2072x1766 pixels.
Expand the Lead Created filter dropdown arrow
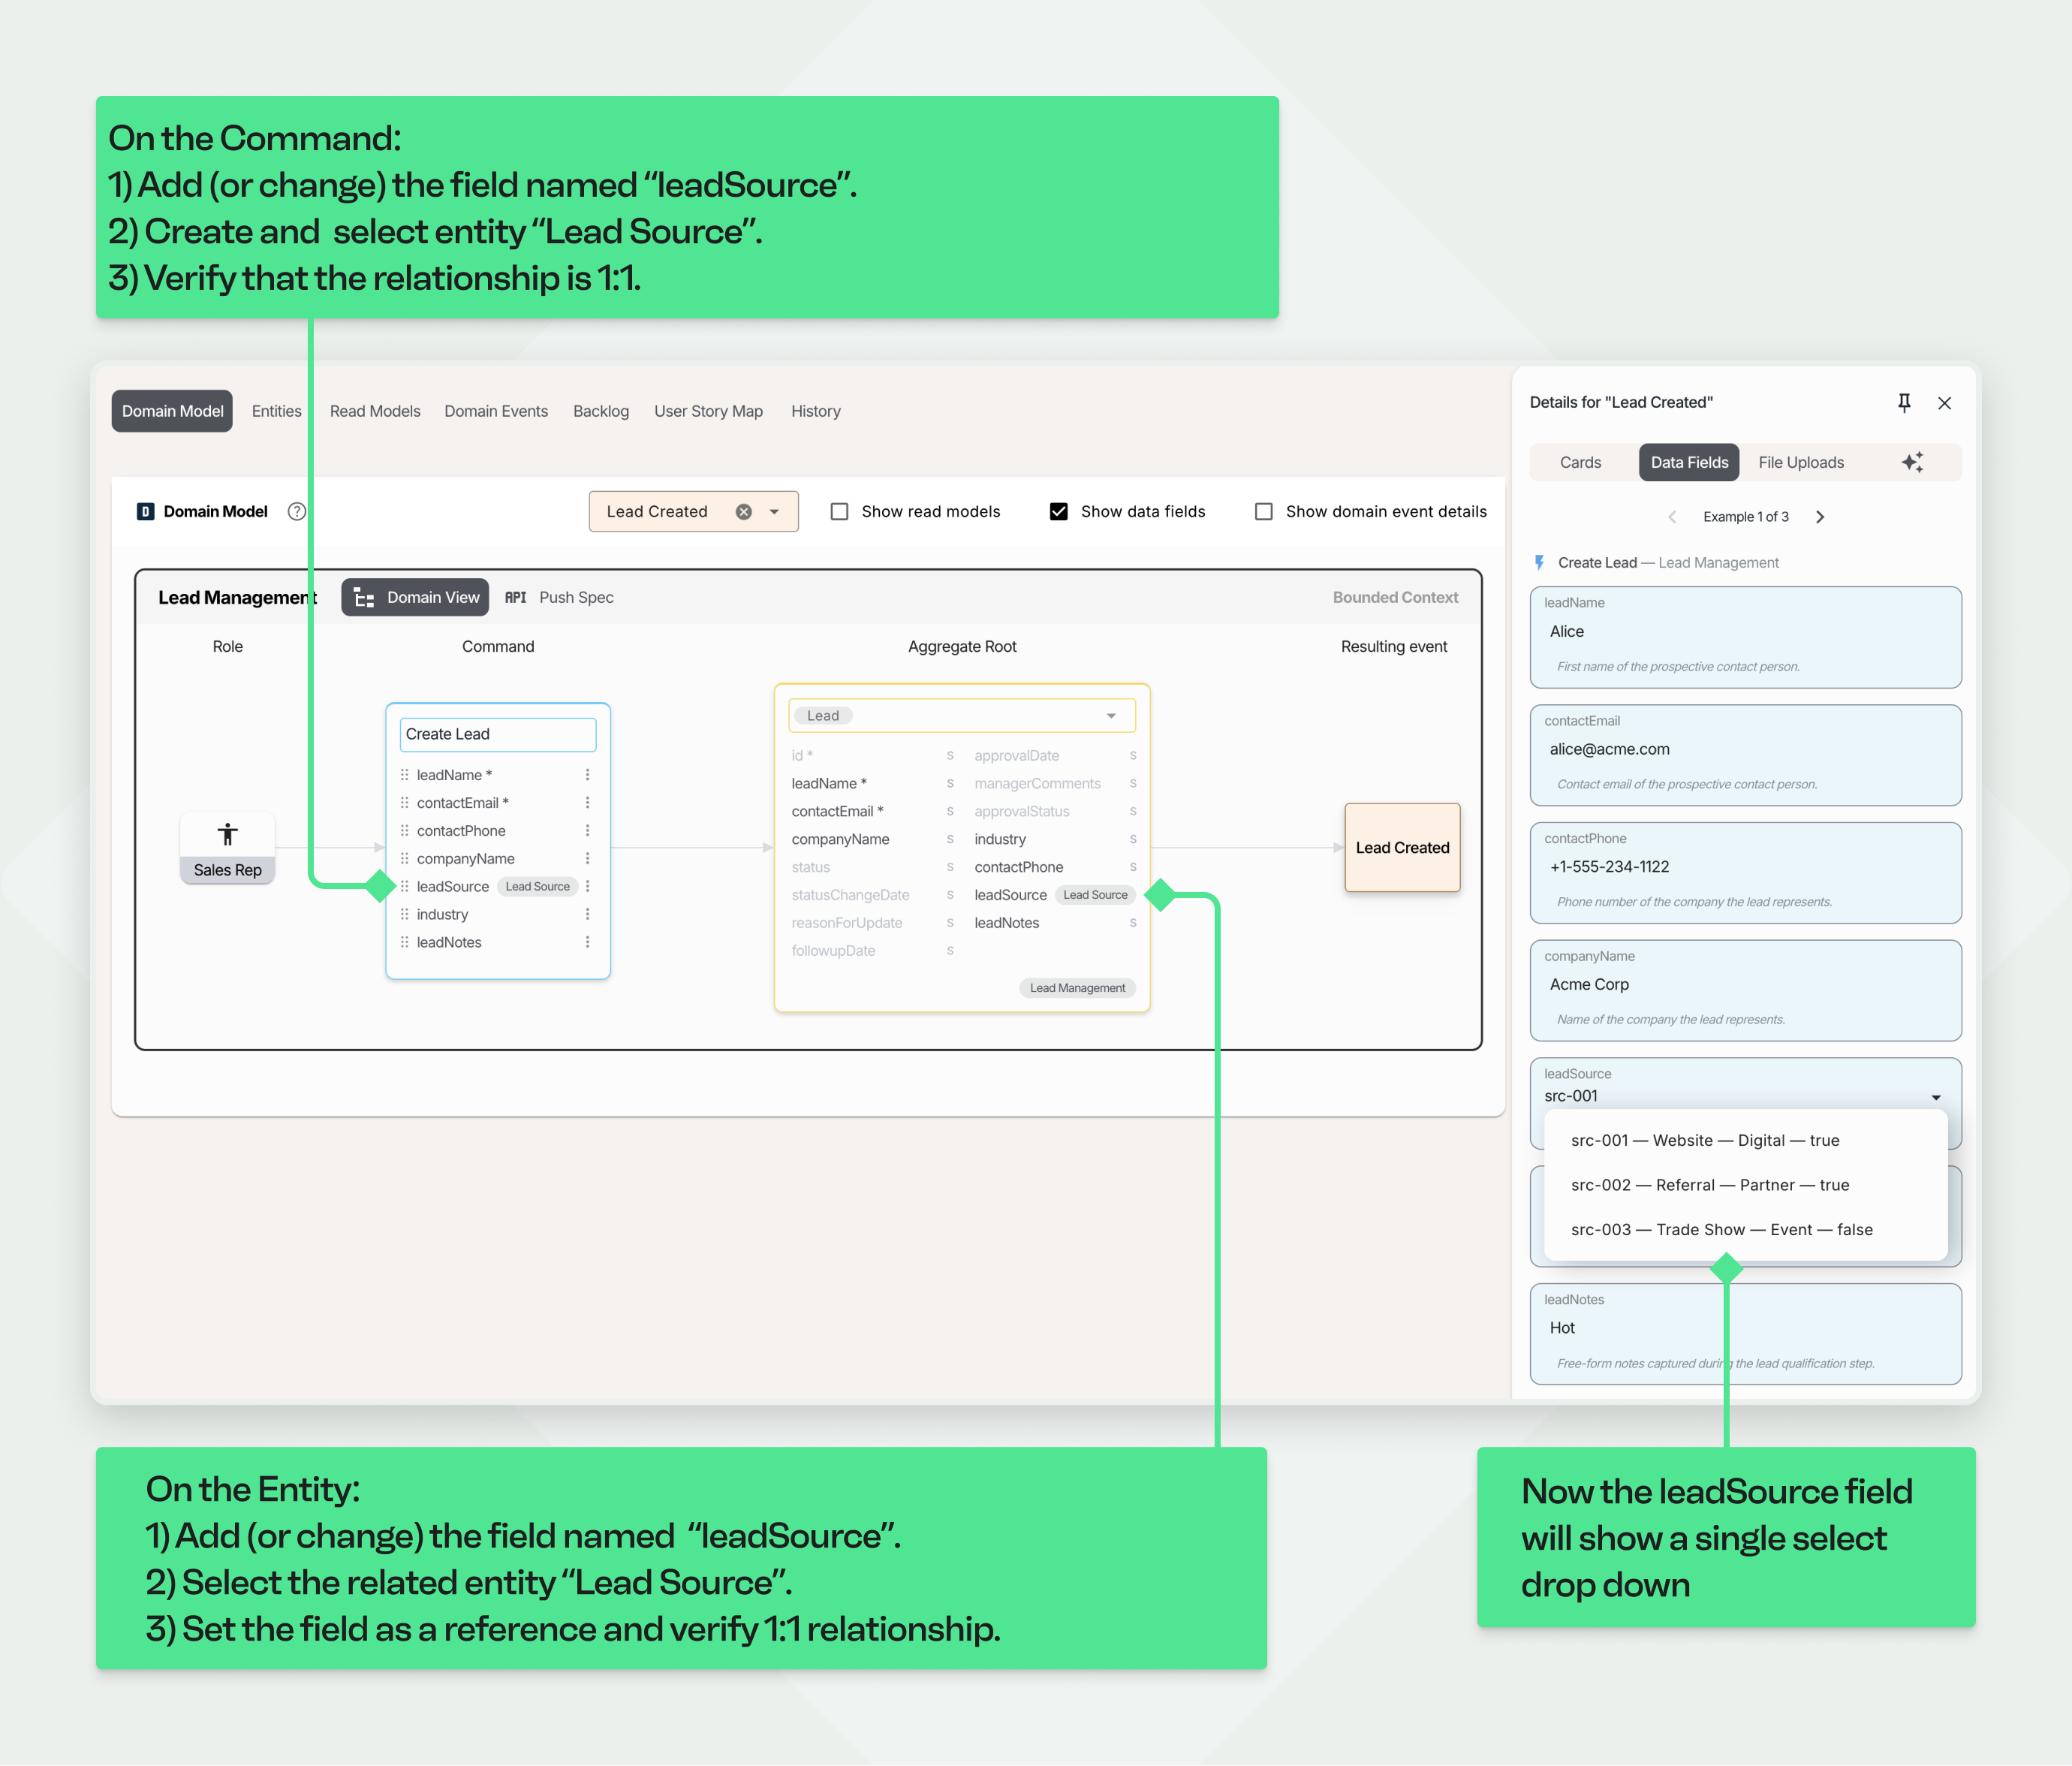(774, 511)
